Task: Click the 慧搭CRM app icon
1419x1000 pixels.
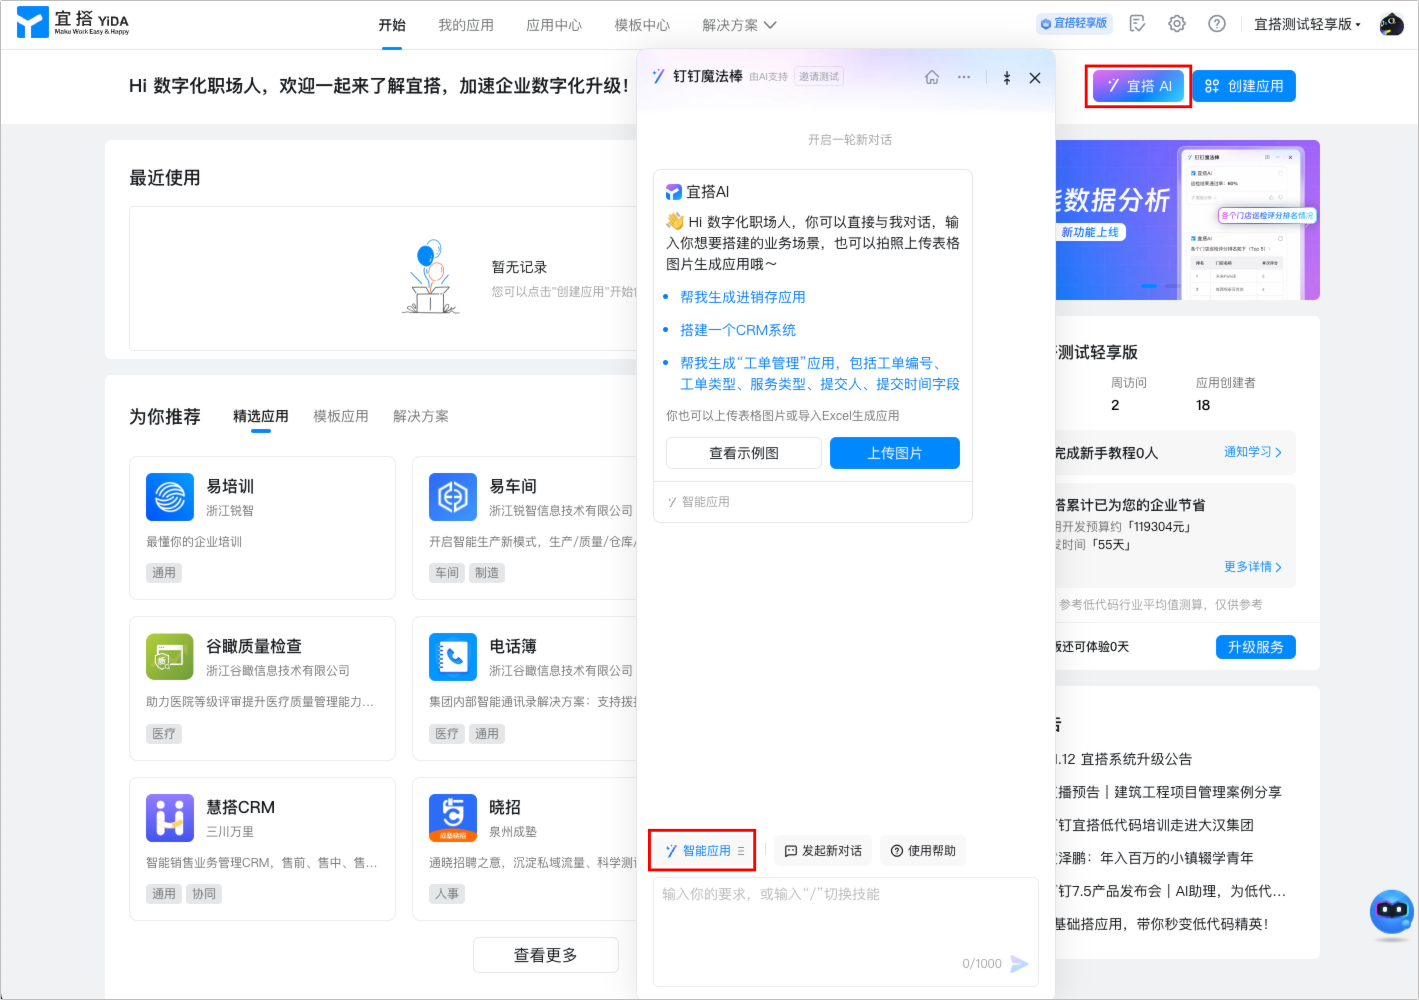Action: point(170,818)
